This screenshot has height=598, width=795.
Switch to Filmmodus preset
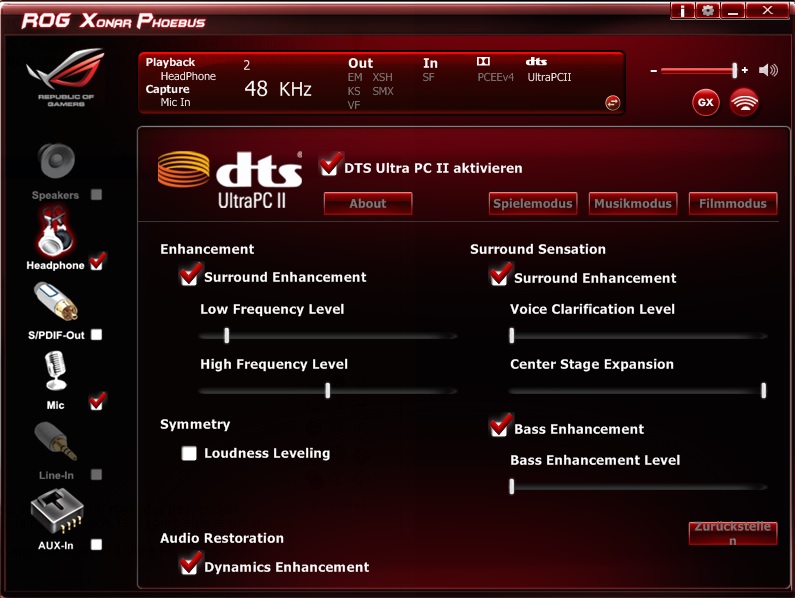point(733,203)
